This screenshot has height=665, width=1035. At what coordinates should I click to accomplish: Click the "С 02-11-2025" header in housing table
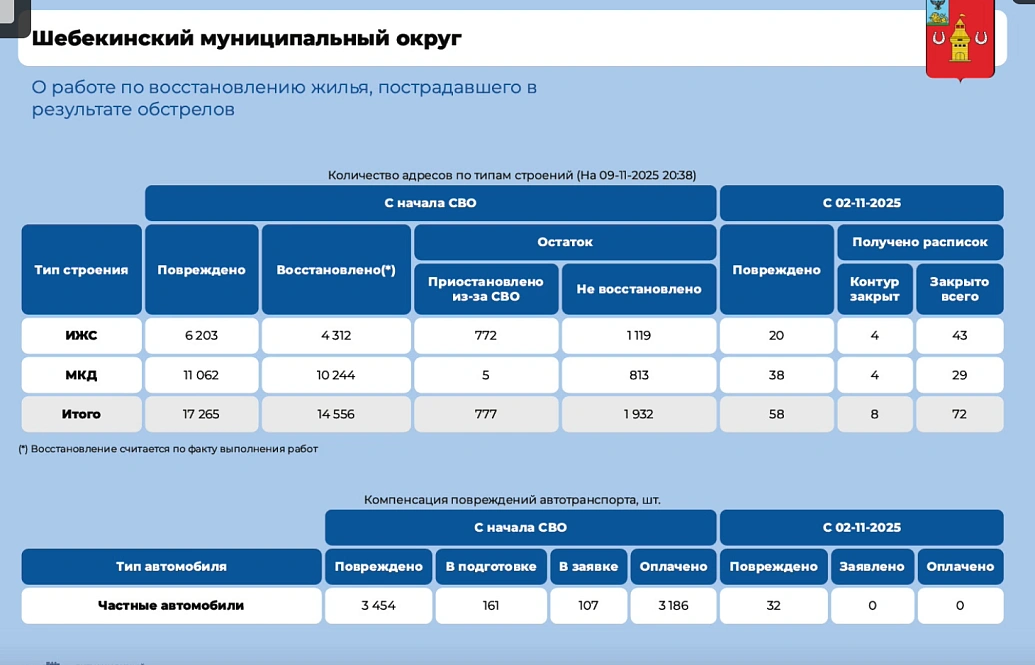[x=861, y=203]
